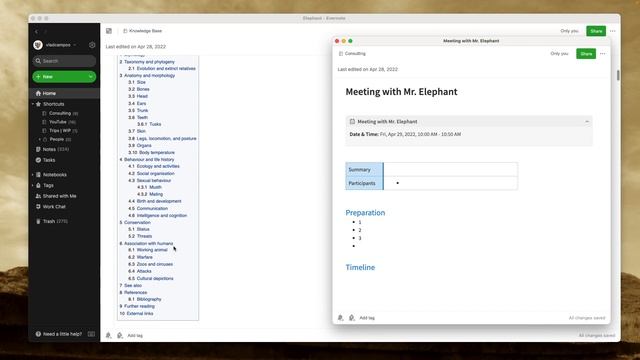Screen dimensions: 640x360
Task: Focus the sidebar Search field
Action: point(64,61)
